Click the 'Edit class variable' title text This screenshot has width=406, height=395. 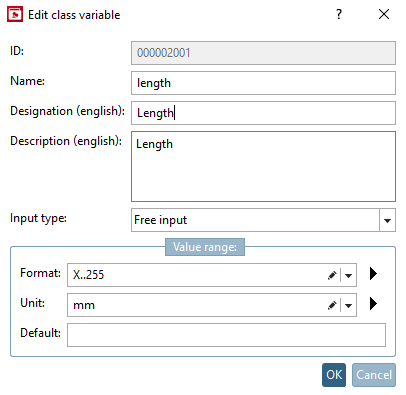pos(74,15)
